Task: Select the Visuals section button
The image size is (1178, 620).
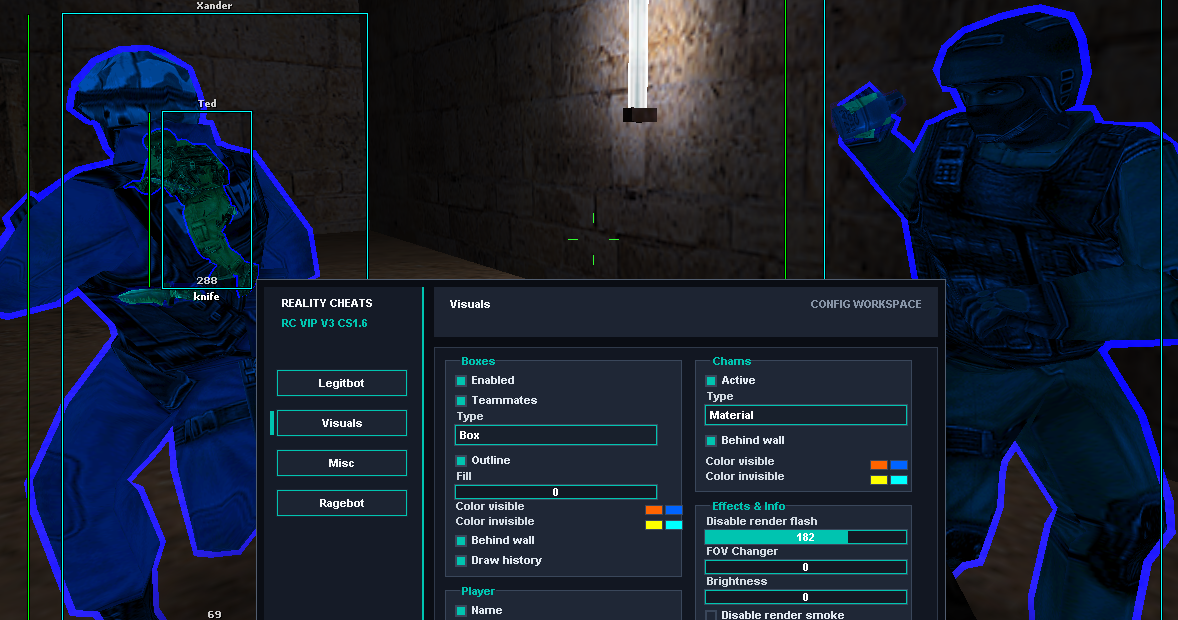Action: click(x=342, y=423)
